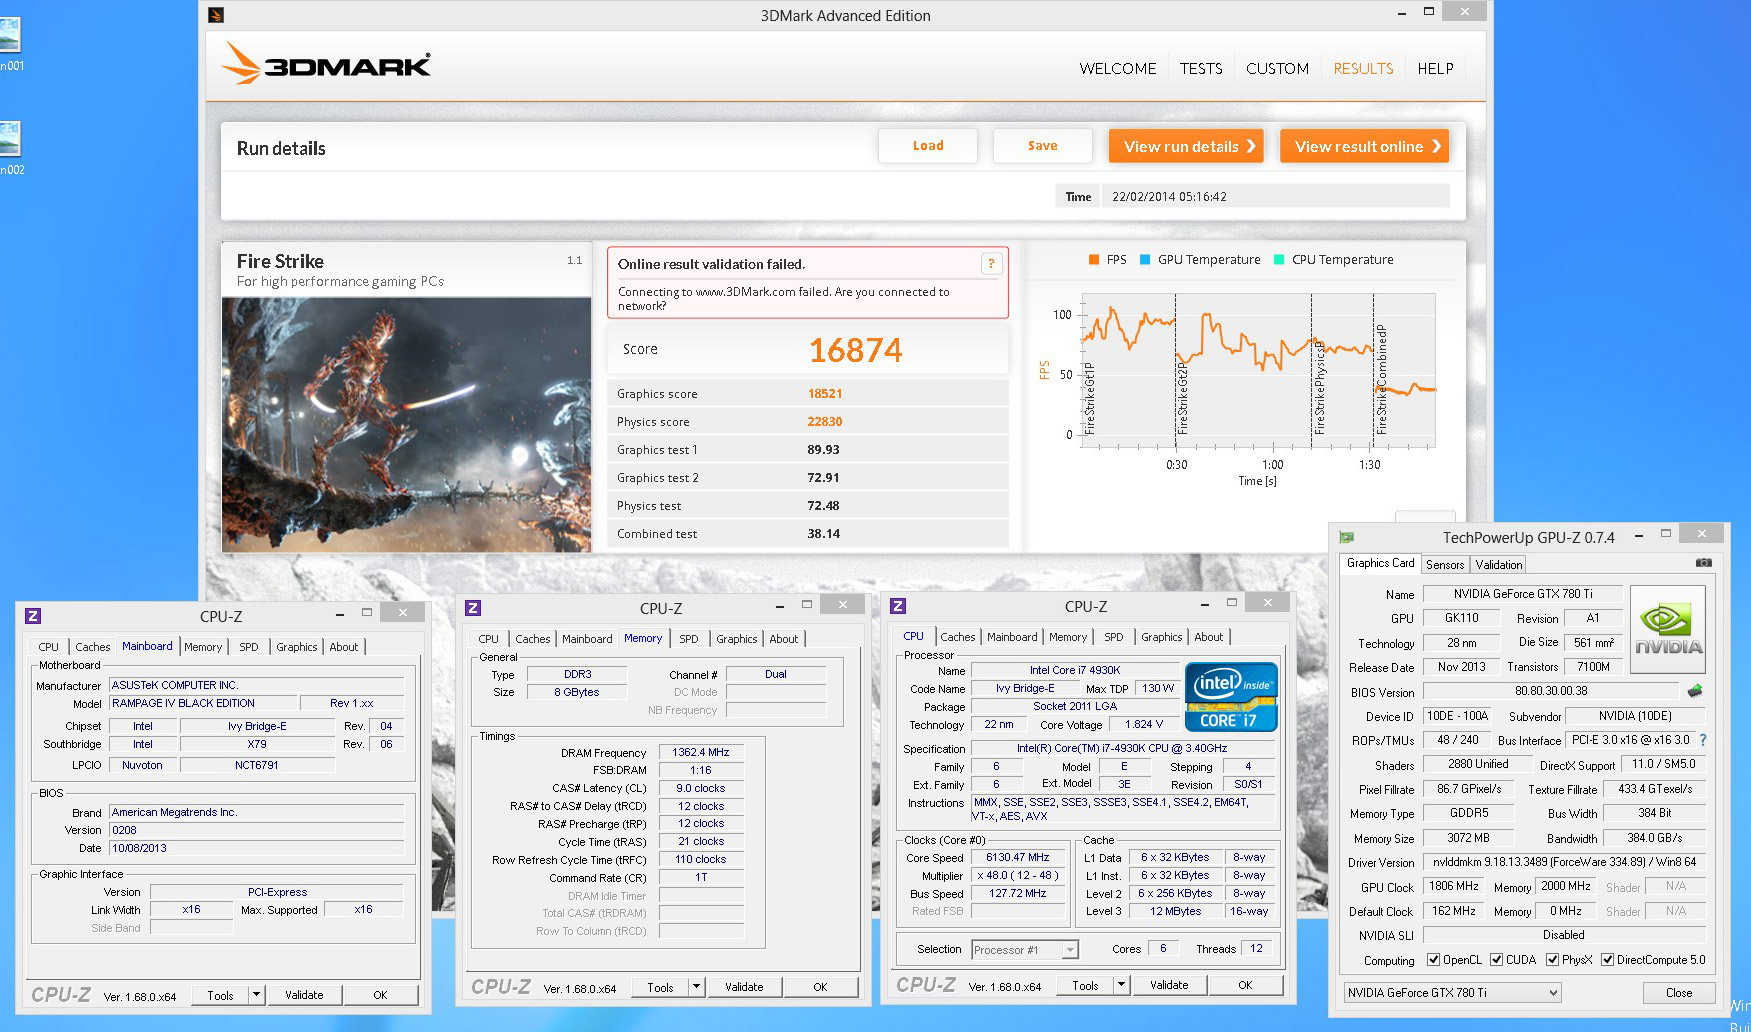Switch to the WELCOME page
This screenshot has height=1032, width=1751.
tap(1117, 68)
